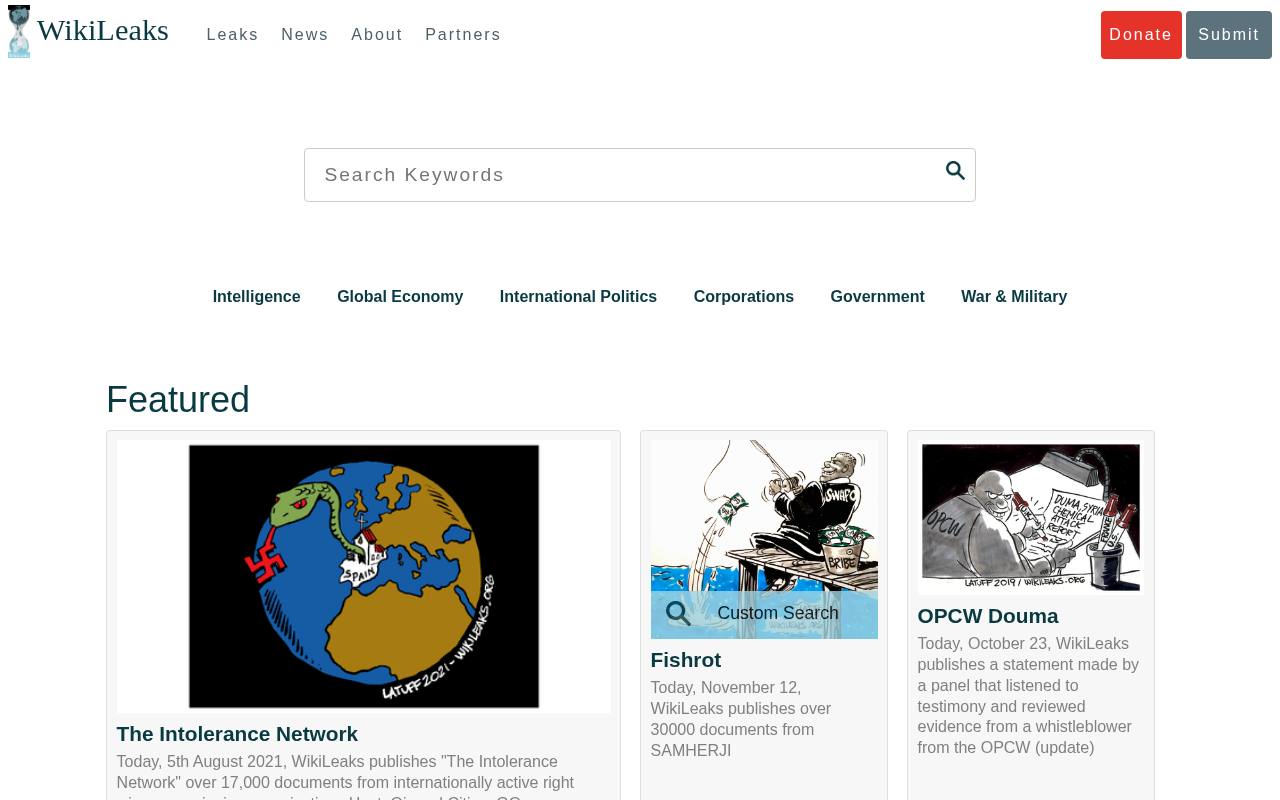Open the Partners menu item
This screenshot has width=1280, height=800.
click(463, 35)
